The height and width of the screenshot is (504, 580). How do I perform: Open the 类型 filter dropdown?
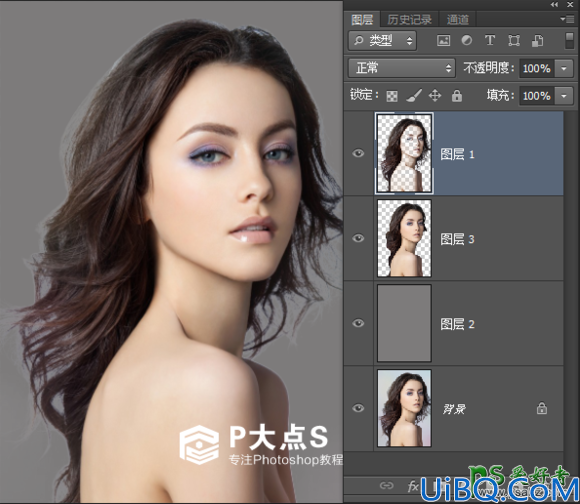click(382, 40)
